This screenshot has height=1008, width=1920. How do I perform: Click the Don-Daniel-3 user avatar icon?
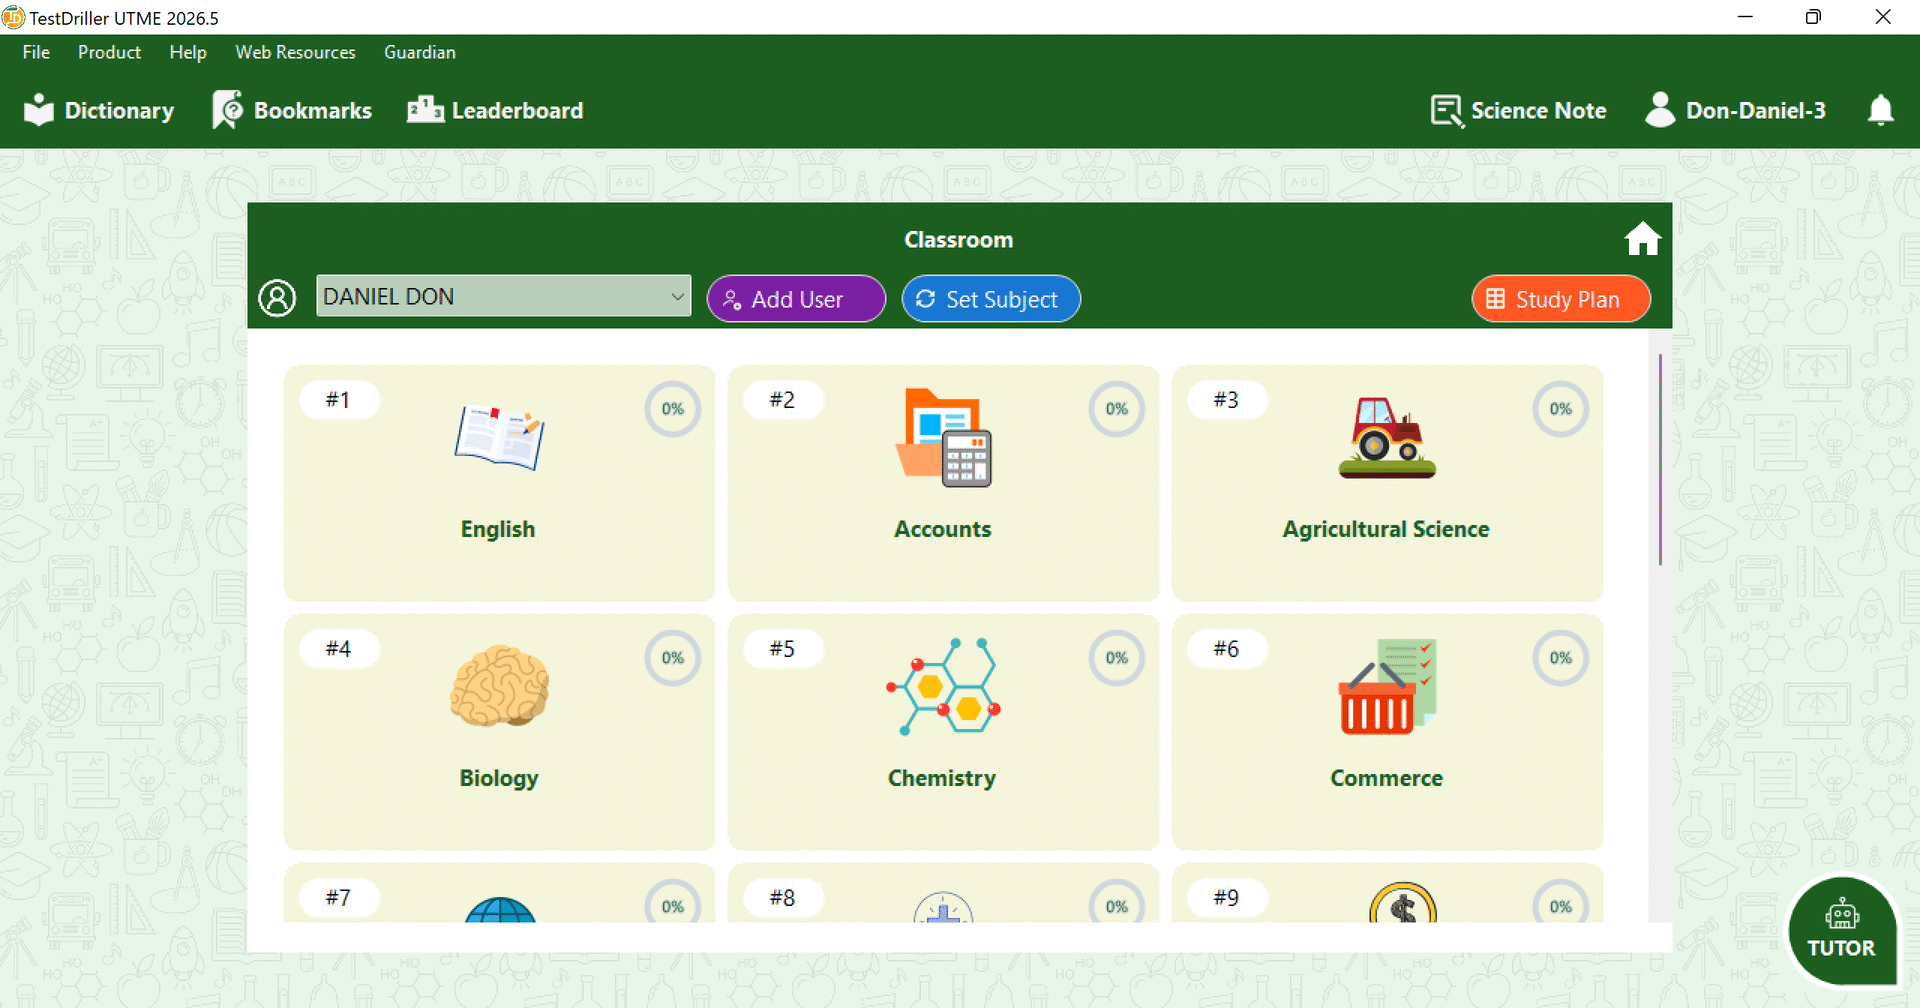[1660, 110]
